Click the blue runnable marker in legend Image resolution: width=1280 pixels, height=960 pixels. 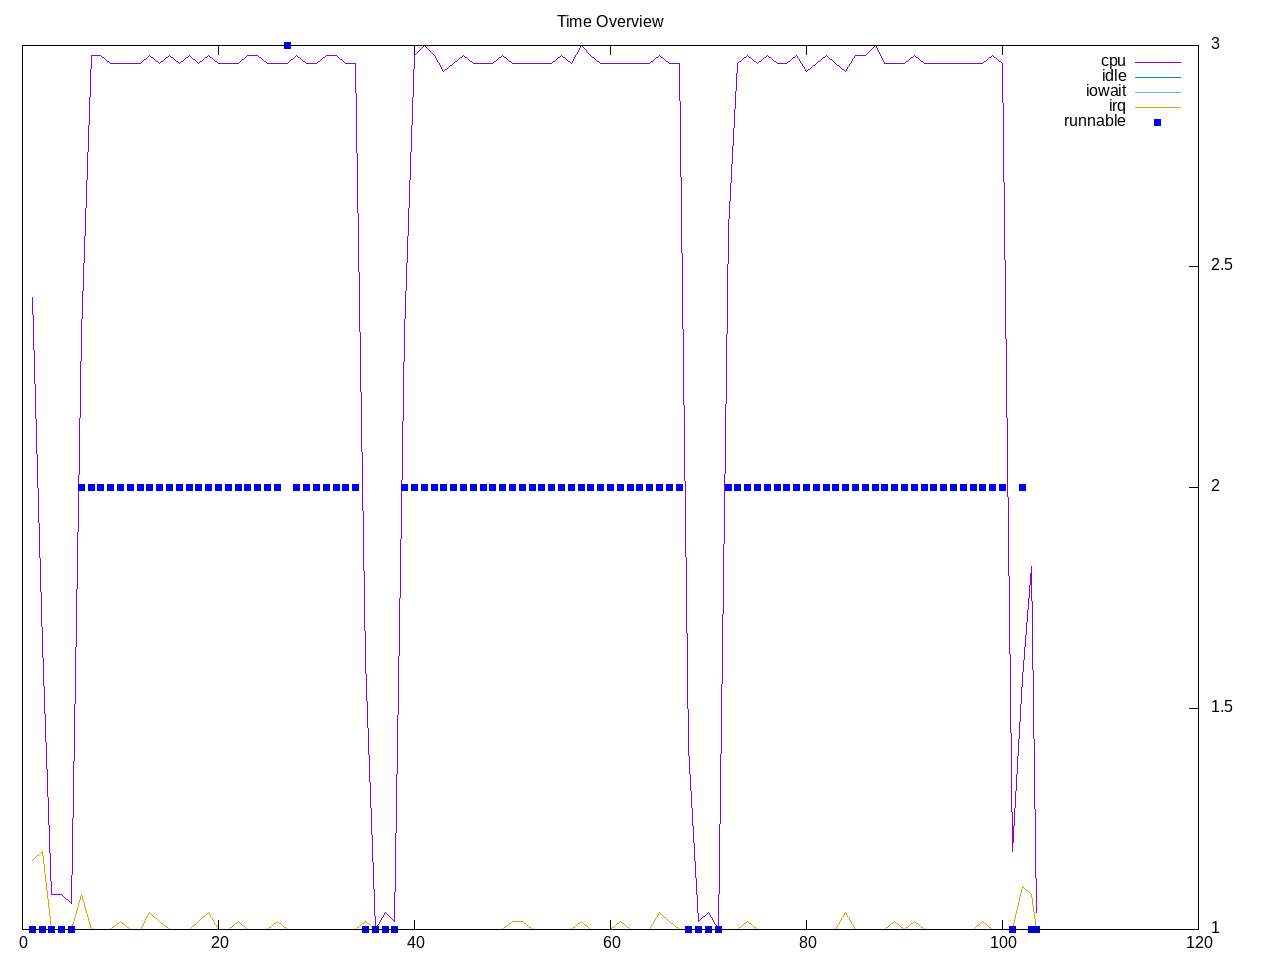coord(1157,122)
